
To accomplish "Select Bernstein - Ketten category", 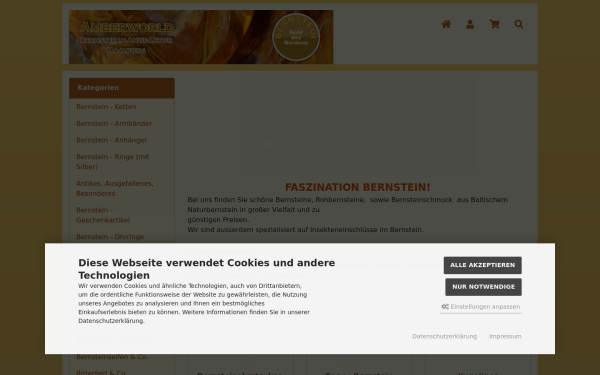I will [x=106, y=107].
